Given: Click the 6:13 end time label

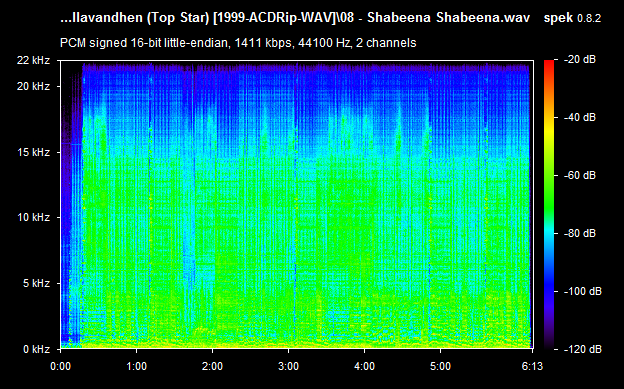Looking at the screenshot, I should point(532,366).
